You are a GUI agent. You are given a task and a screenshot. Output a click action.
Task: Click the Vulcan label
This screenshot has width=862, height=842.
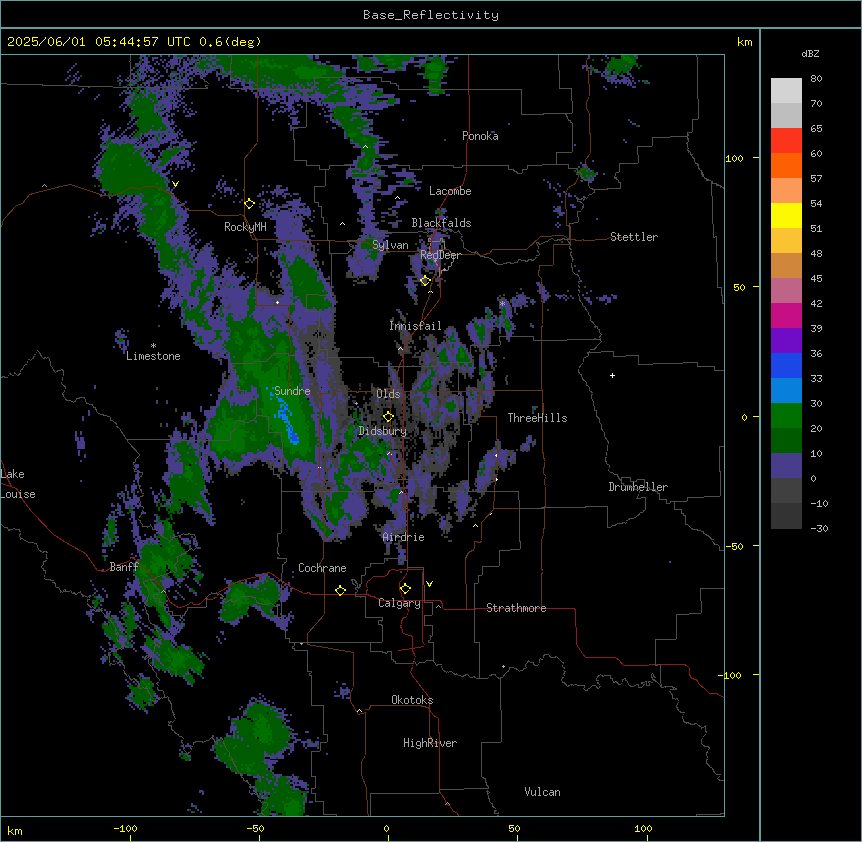[542, 792]
